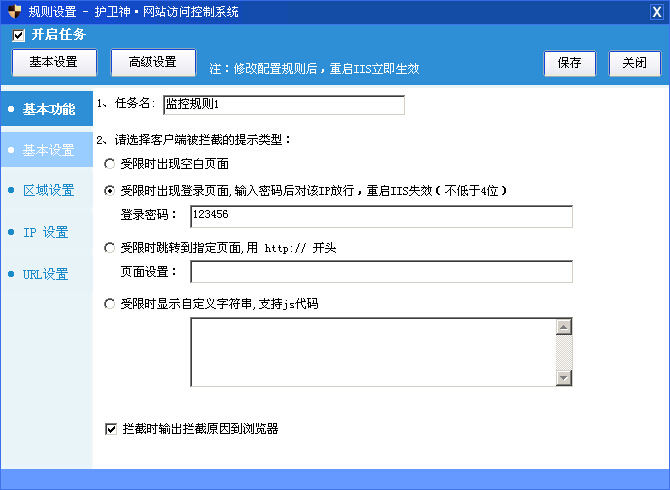Open the top 基本设置 button tab
Image resolution: width=670 pixels, height=490 pixels.
point(54,62)
